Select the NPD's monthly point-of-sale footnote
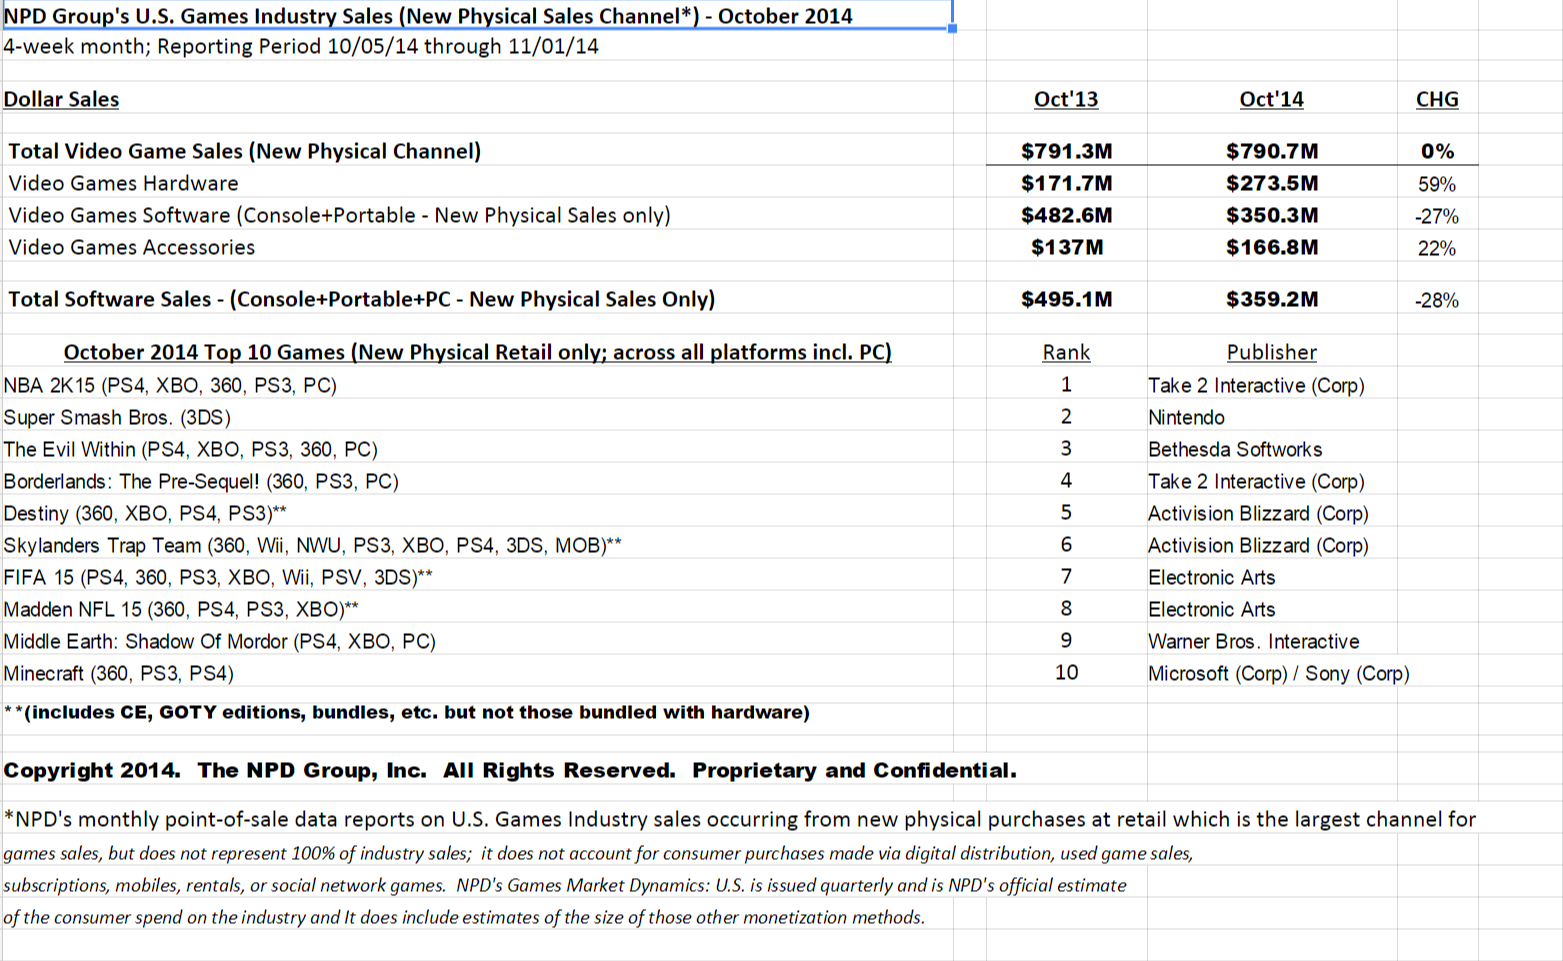The width and height of the screenshot is (1563, 961). pos(740,819)
